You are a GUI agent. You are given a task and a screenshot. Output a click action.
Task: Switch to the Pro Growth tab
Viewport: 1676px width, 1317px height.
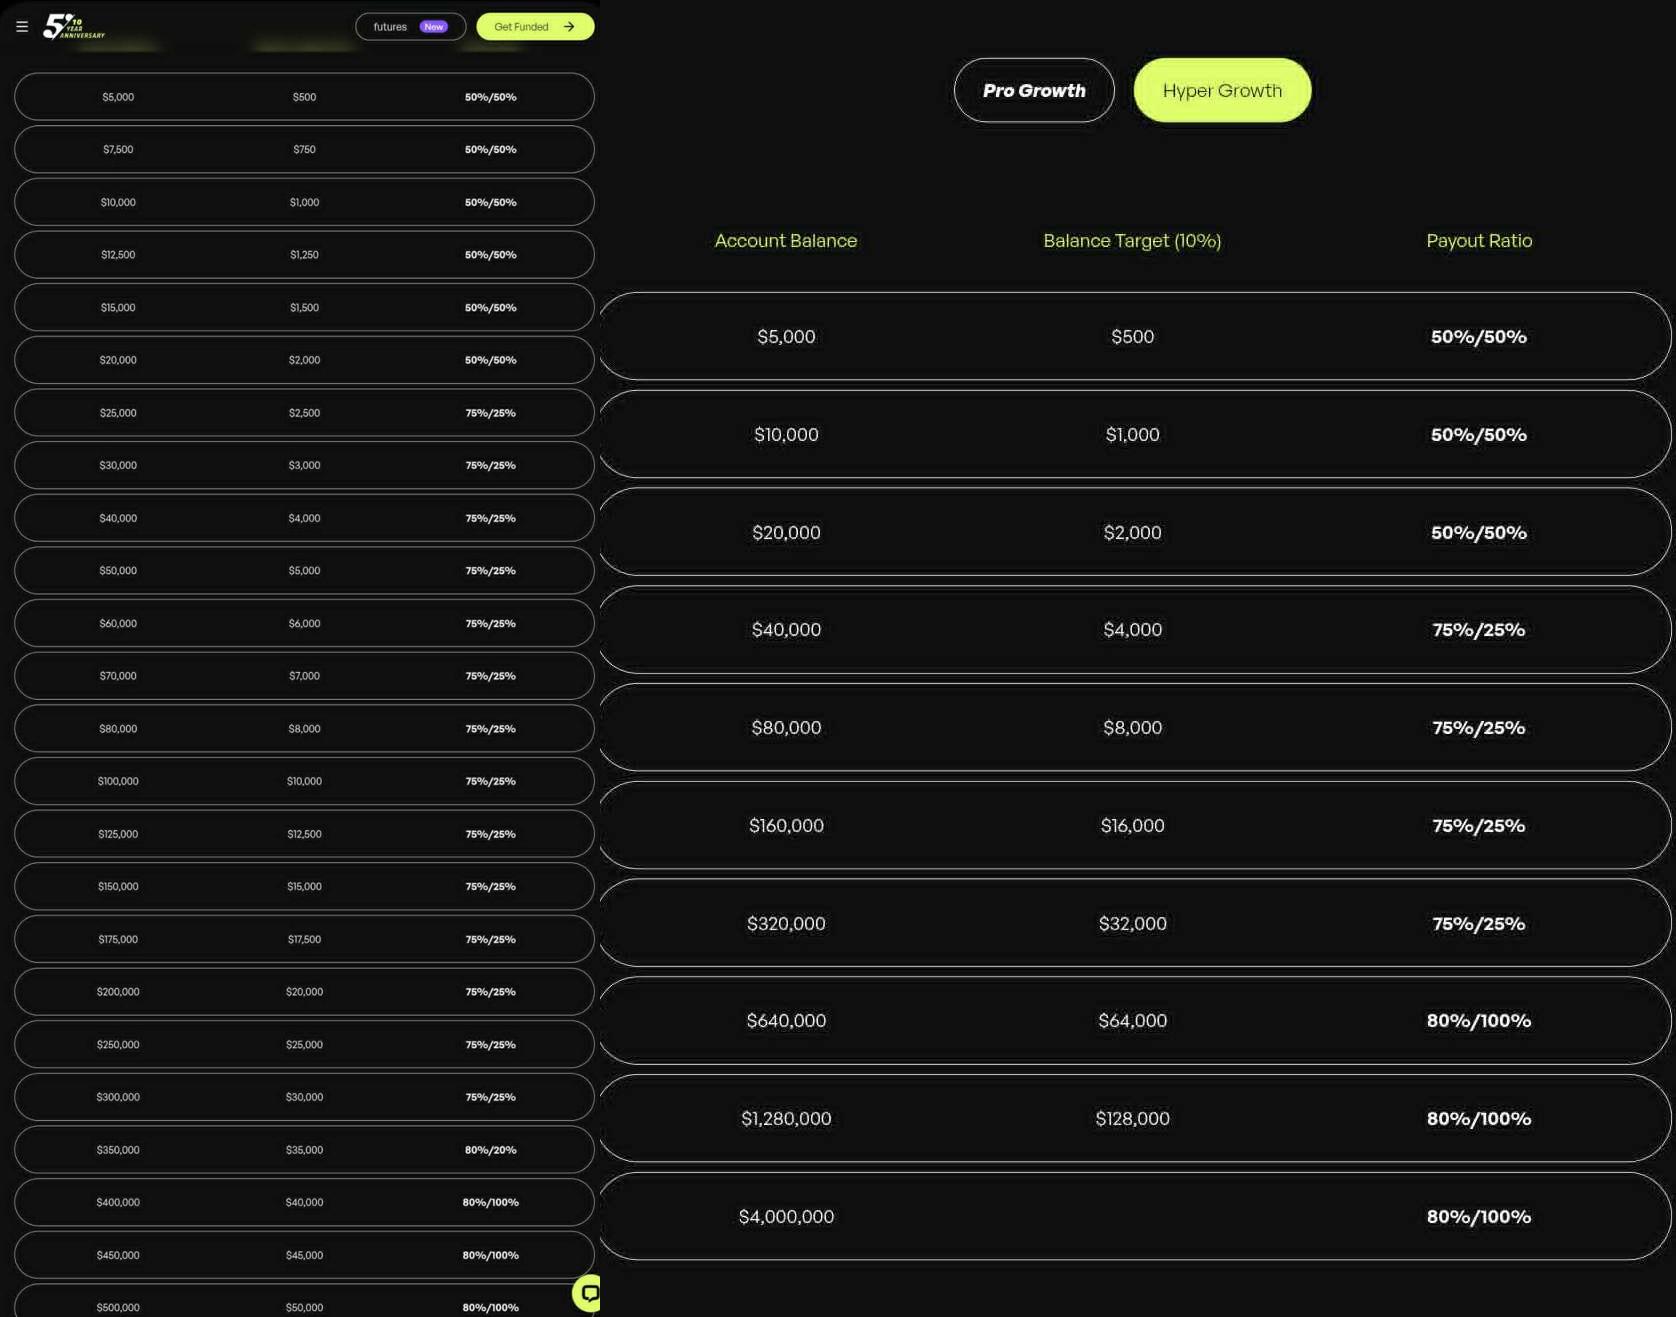1033,91
